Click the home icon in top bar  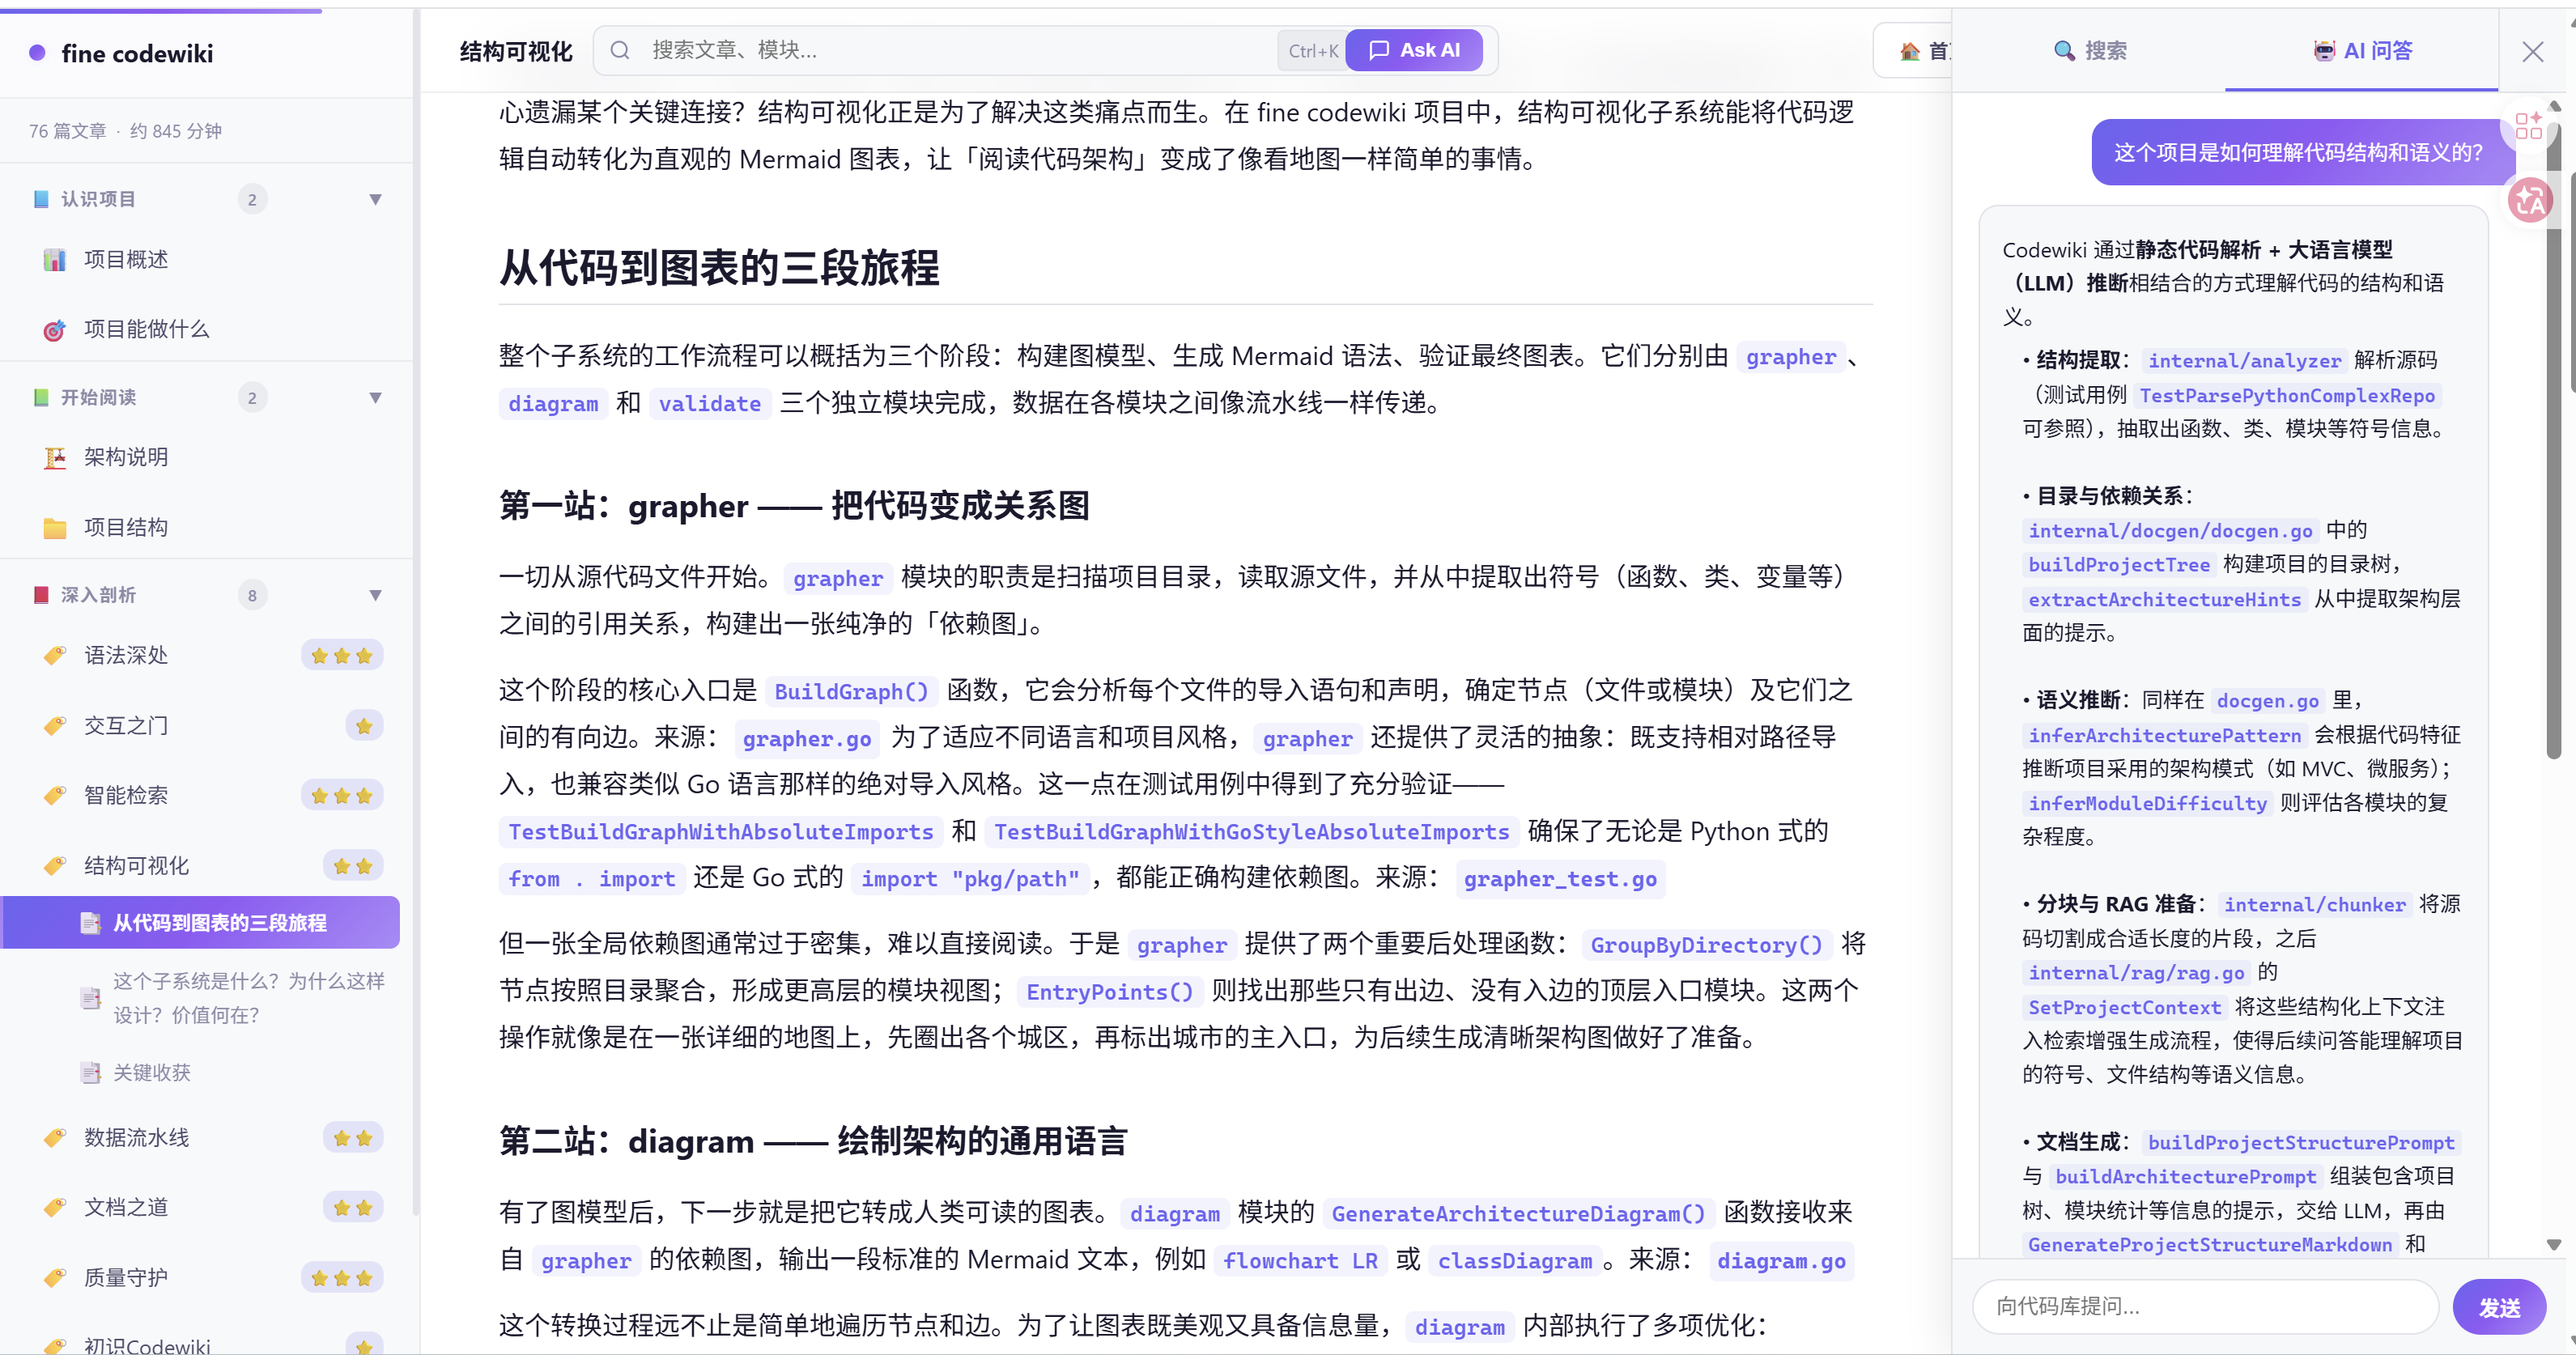pyautogui.click(x=1910, y=51)
